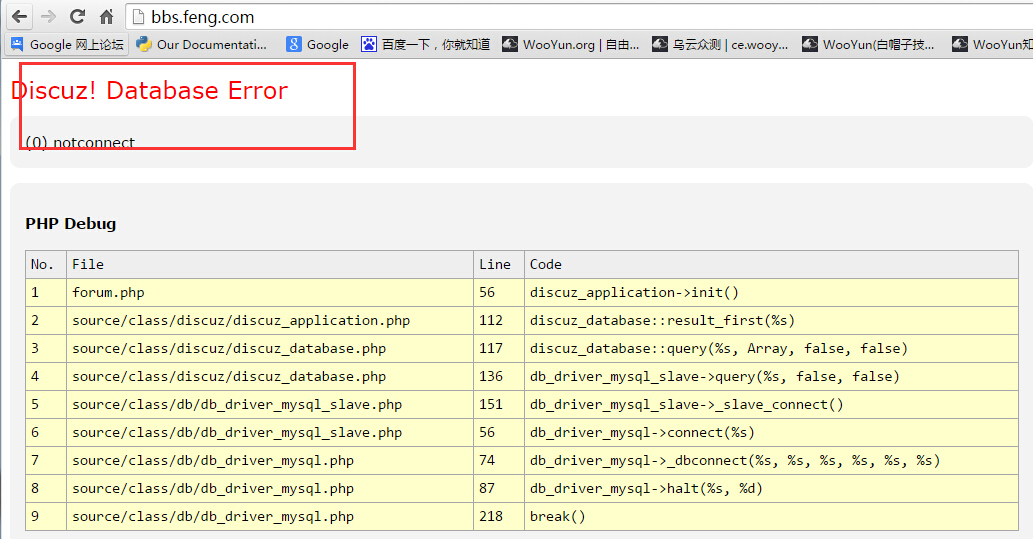
Task: Click the blue Google search favicon
Action: 294,44
